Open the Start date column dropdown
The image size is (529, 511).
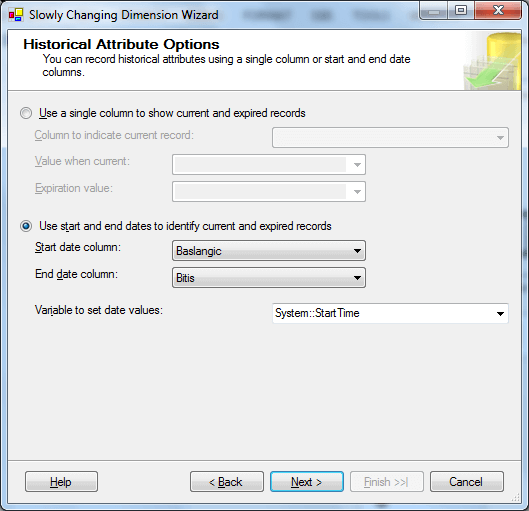point(269,251)
